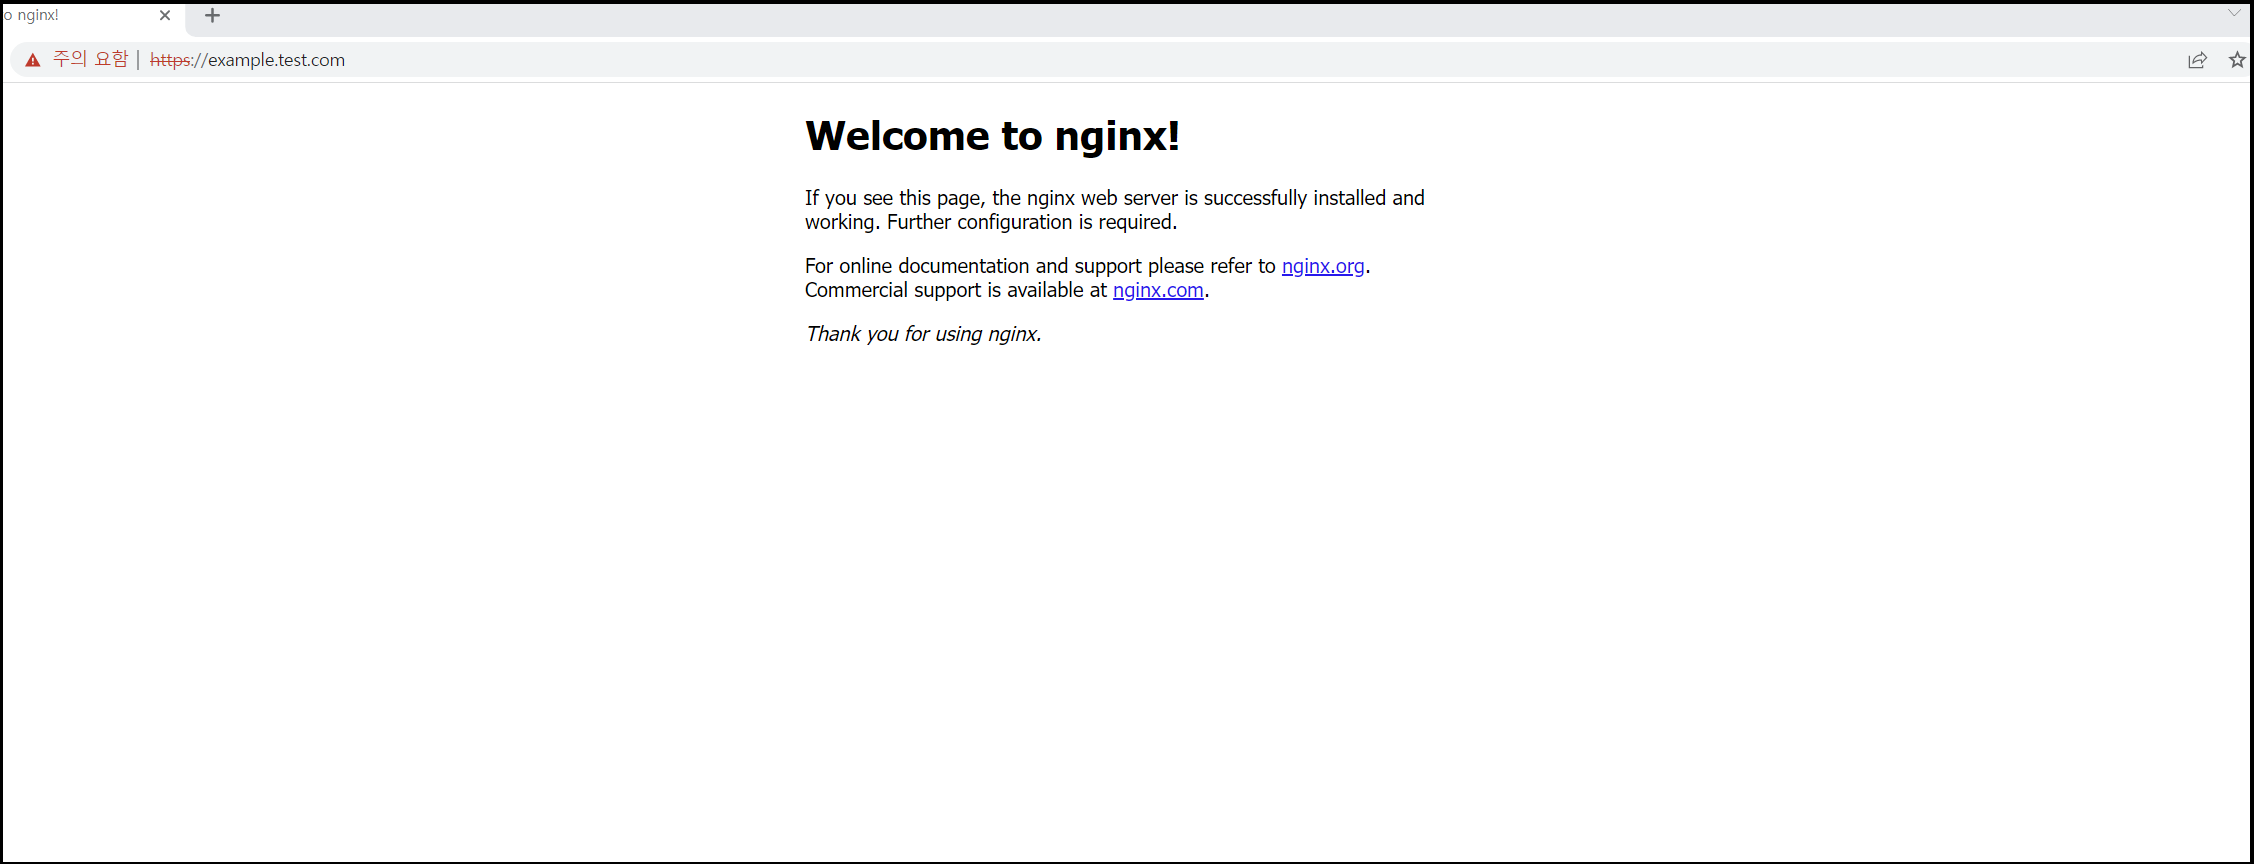Expand the tab search chevron at top right
This screenshot has width=2254, height=864.
click(x=2234, y=13)
